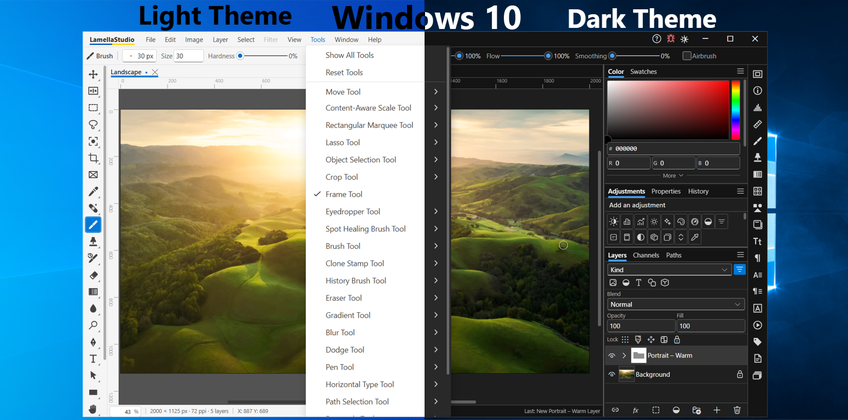Viewport: 848px width, 420px height.
Task: Open the File menu
Action: (150, 39)
